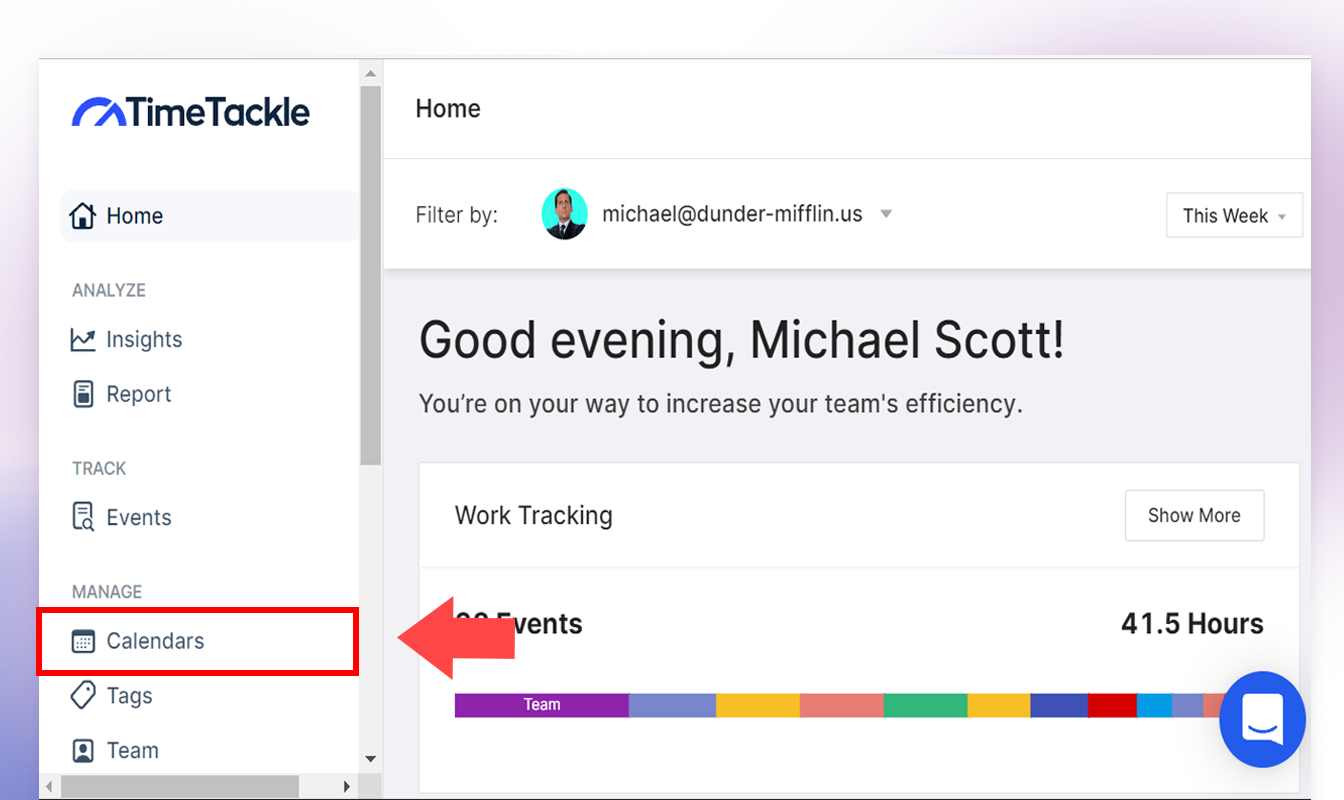Click the Events search-document icon

[83, 517]
